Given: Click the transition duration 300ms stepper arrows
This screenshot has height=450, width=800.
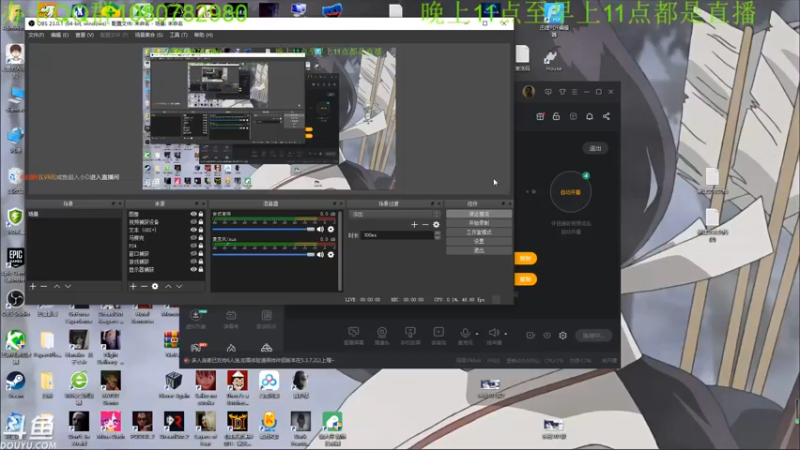Looking at the screenshot, I should tap(437, 235).
